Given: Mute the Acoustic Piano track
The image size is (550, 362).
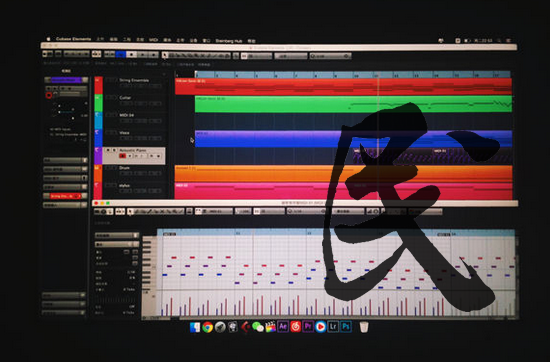Looking at the screenshot, I should click(108, 150).
